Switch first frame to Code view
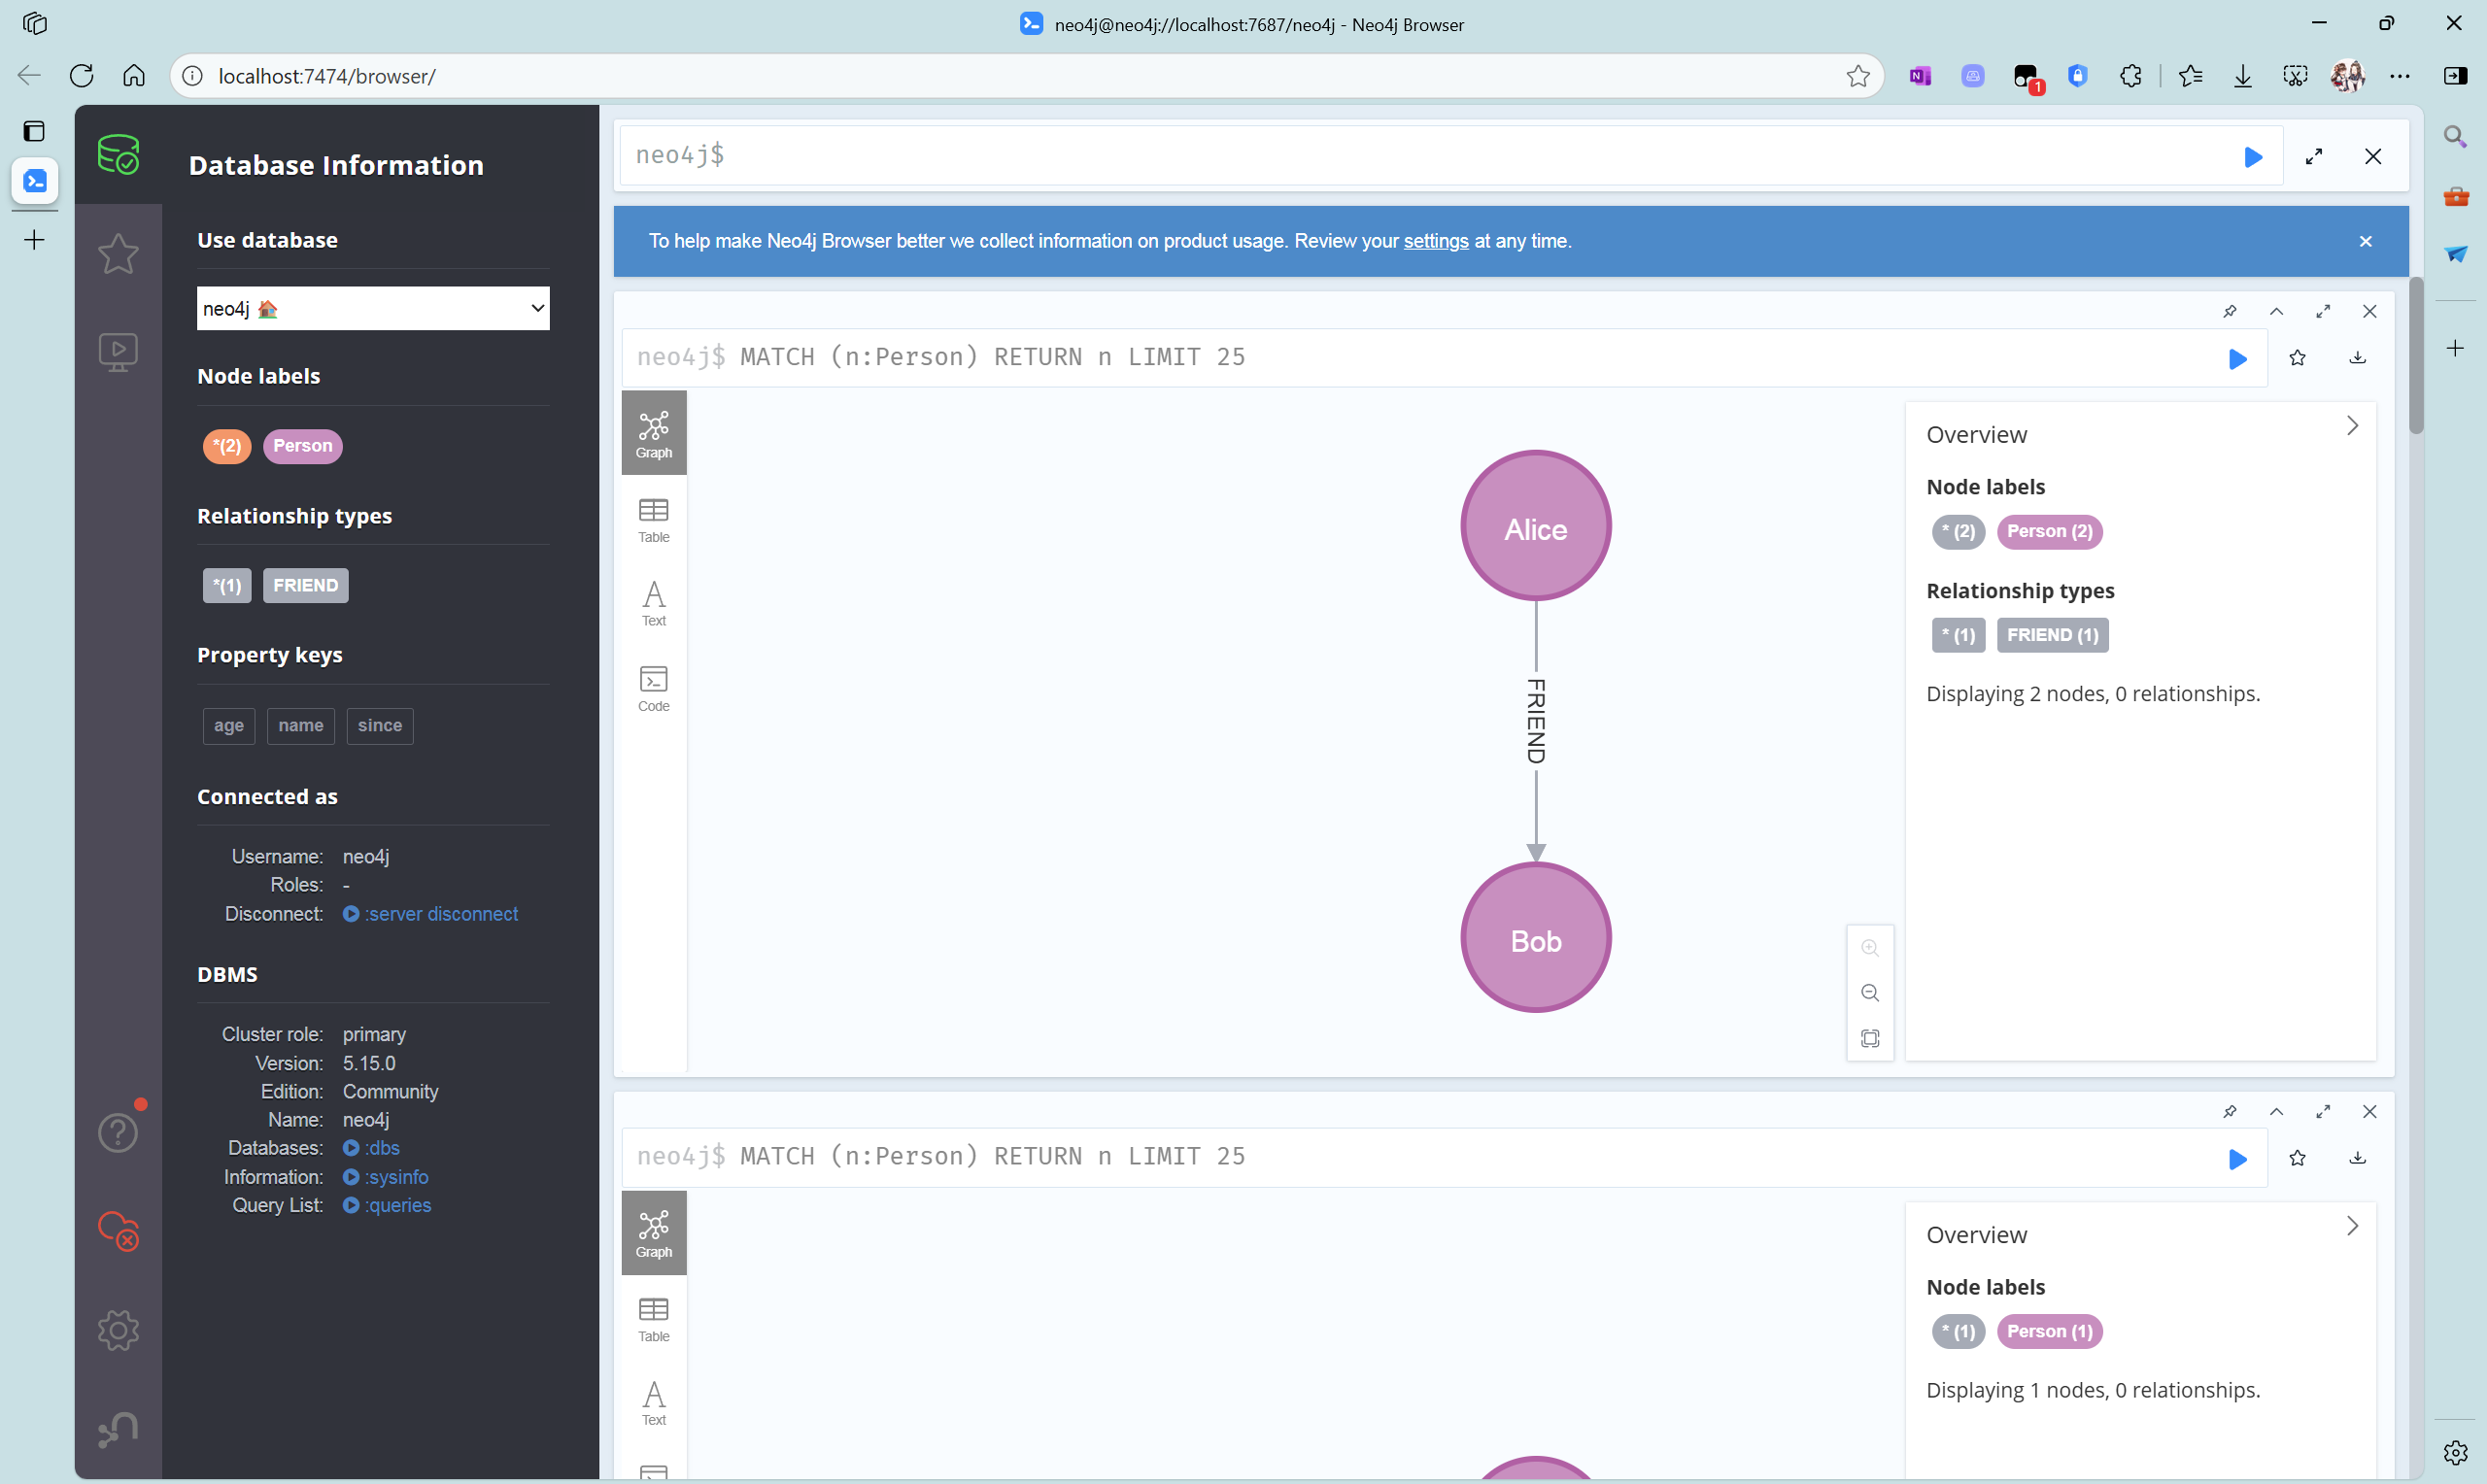This screenshot has width=2487, height=1484. pyautogui.click(x=654, y=689)
